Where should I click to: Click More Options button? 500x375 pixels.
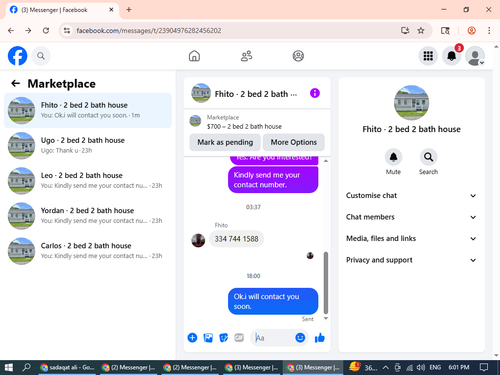click(x=294, y=142)
